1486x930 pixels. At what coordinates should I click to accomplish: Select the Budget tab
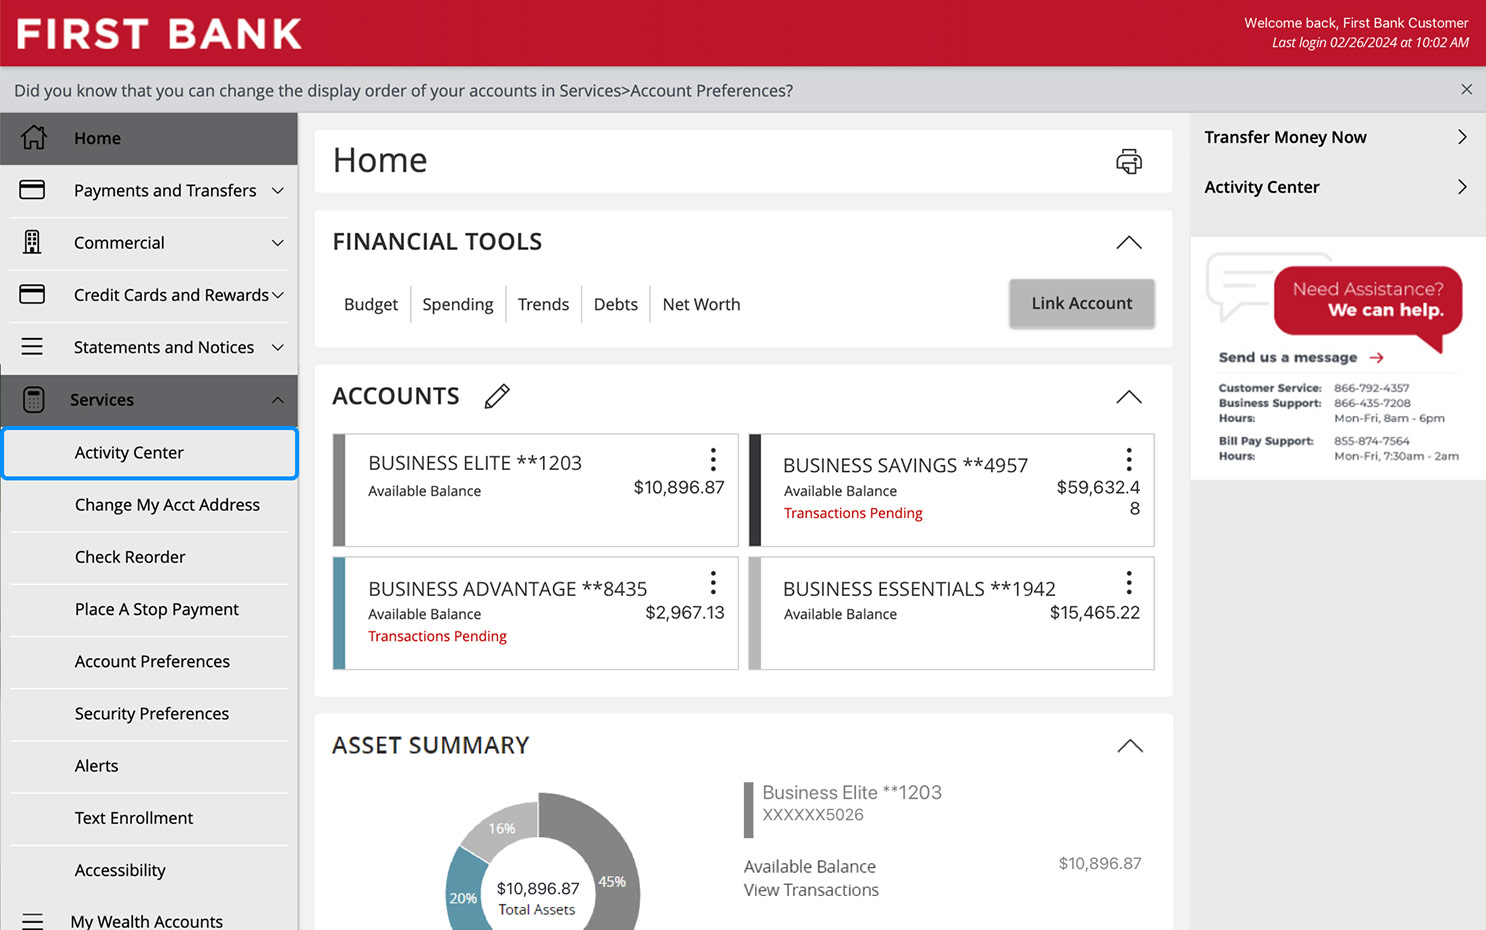tap(371, 304)
